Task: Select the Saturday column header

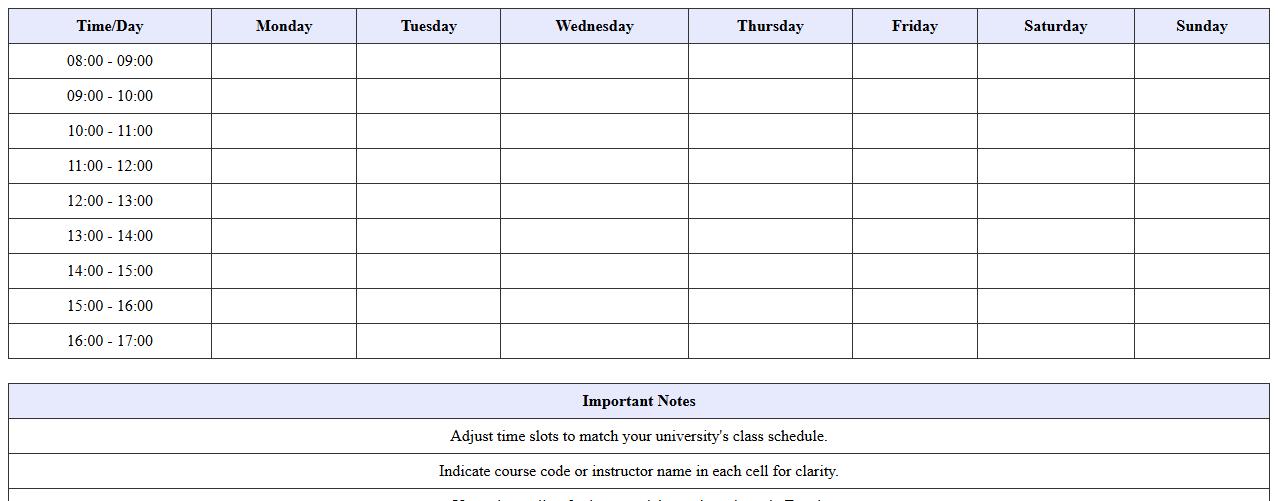Action: (x=1055, y=26)
